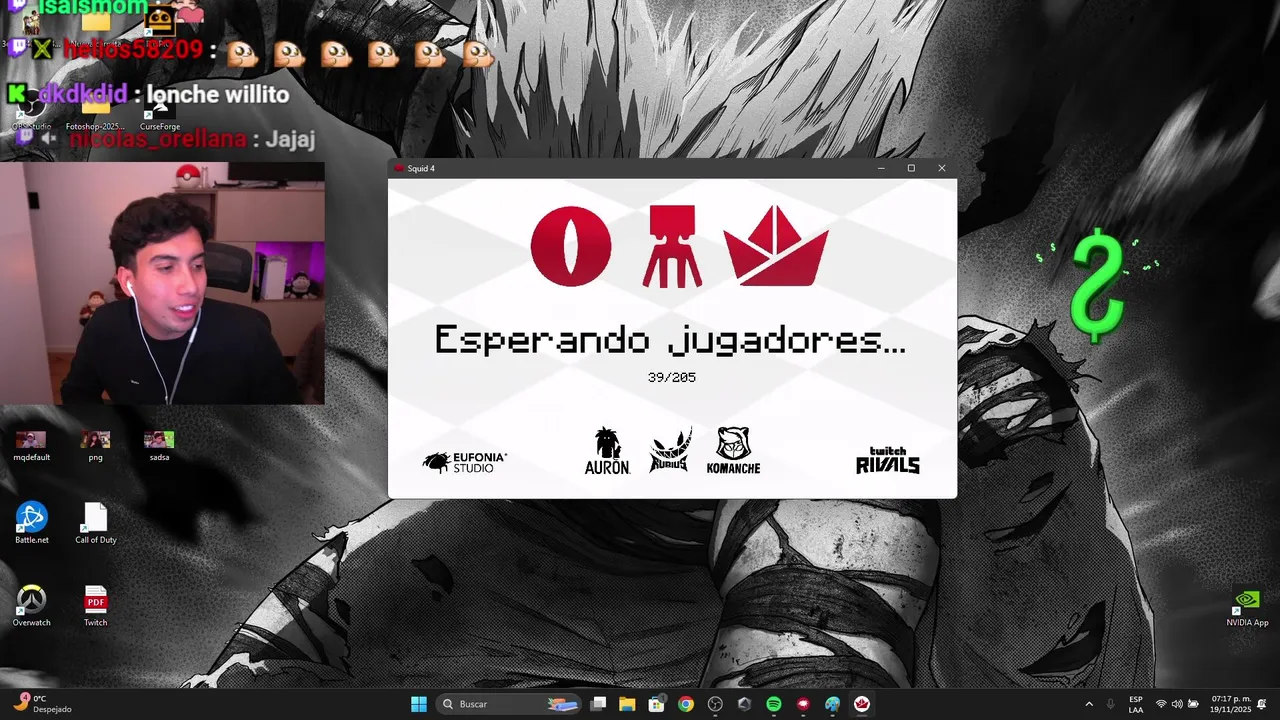Click the Rubius logo

670,450
